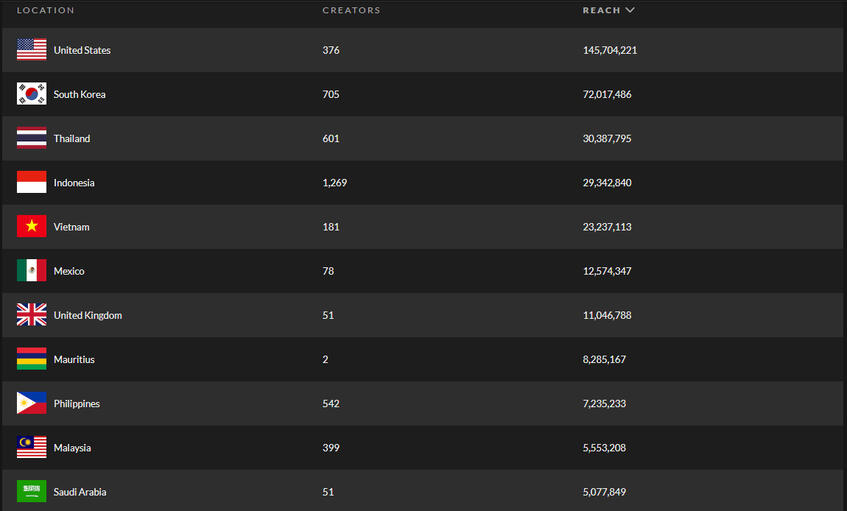Click the sort arrow next to REACH
Image resolution: width=847 pixels, height=511 pixels.
pos(630,10)
